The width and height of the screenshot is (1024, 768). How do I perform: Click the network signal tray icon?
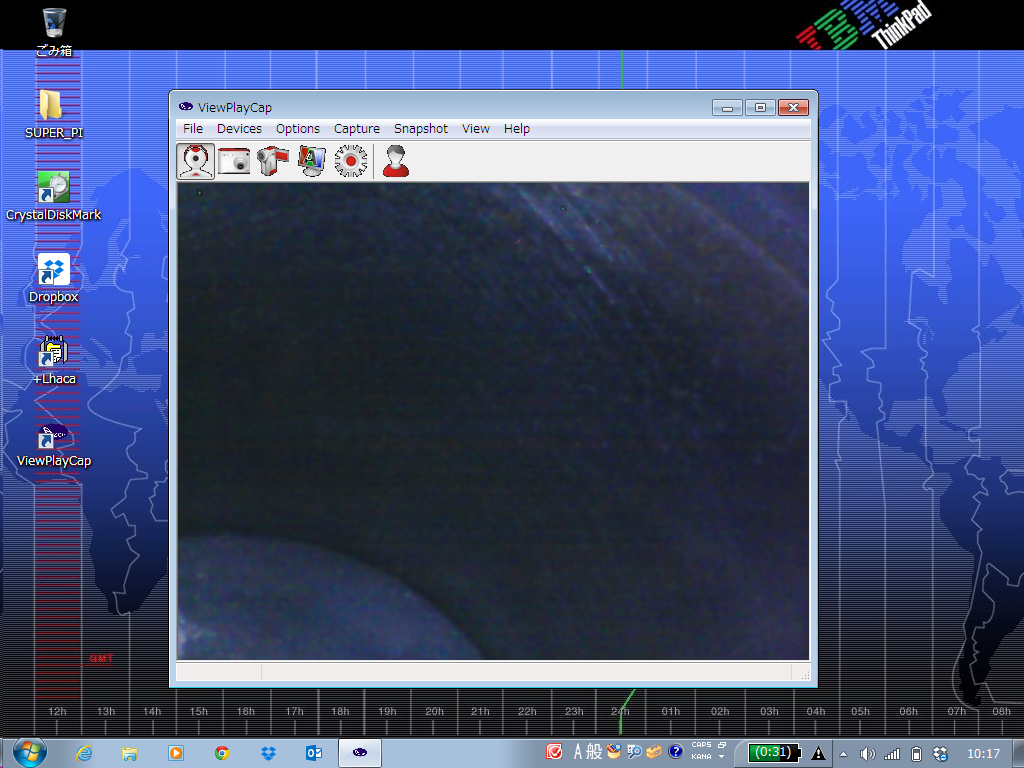[x=891, y=754]
